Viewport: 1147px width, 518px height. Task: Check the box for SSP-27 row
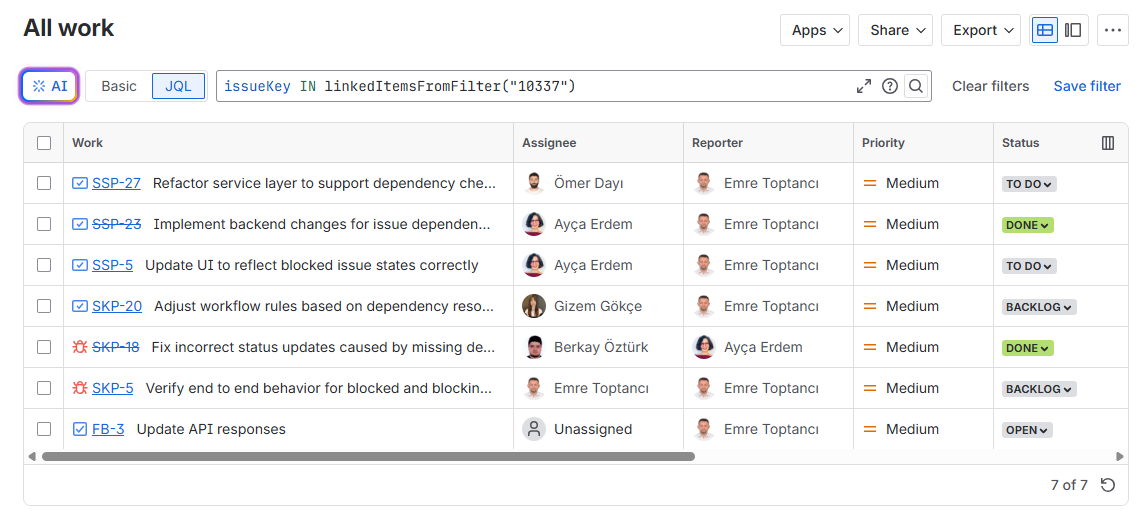pos(44,183)
